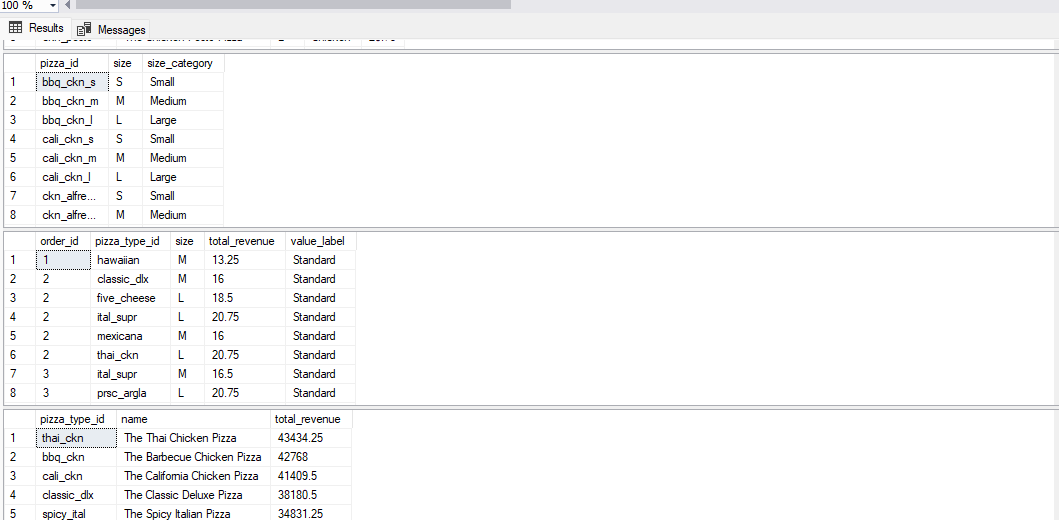Select the 38180.5 revenue cell
The height and width of the screenshot is (520, 1059).
[311, 495]
